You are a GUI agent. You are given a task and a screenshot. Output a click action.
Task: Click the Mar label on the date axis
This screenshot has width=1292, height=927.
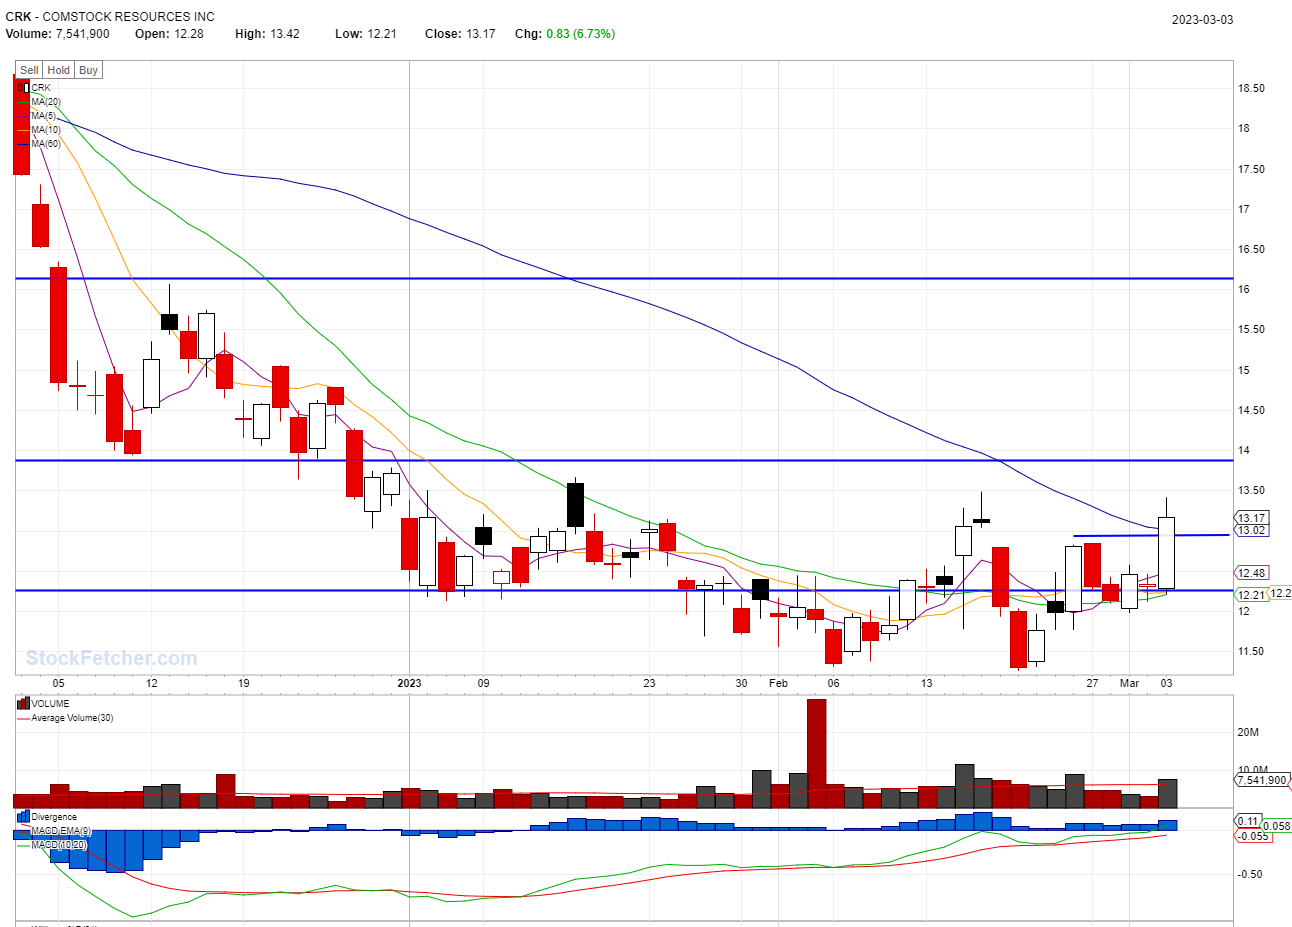click(x=1129, y=683)
